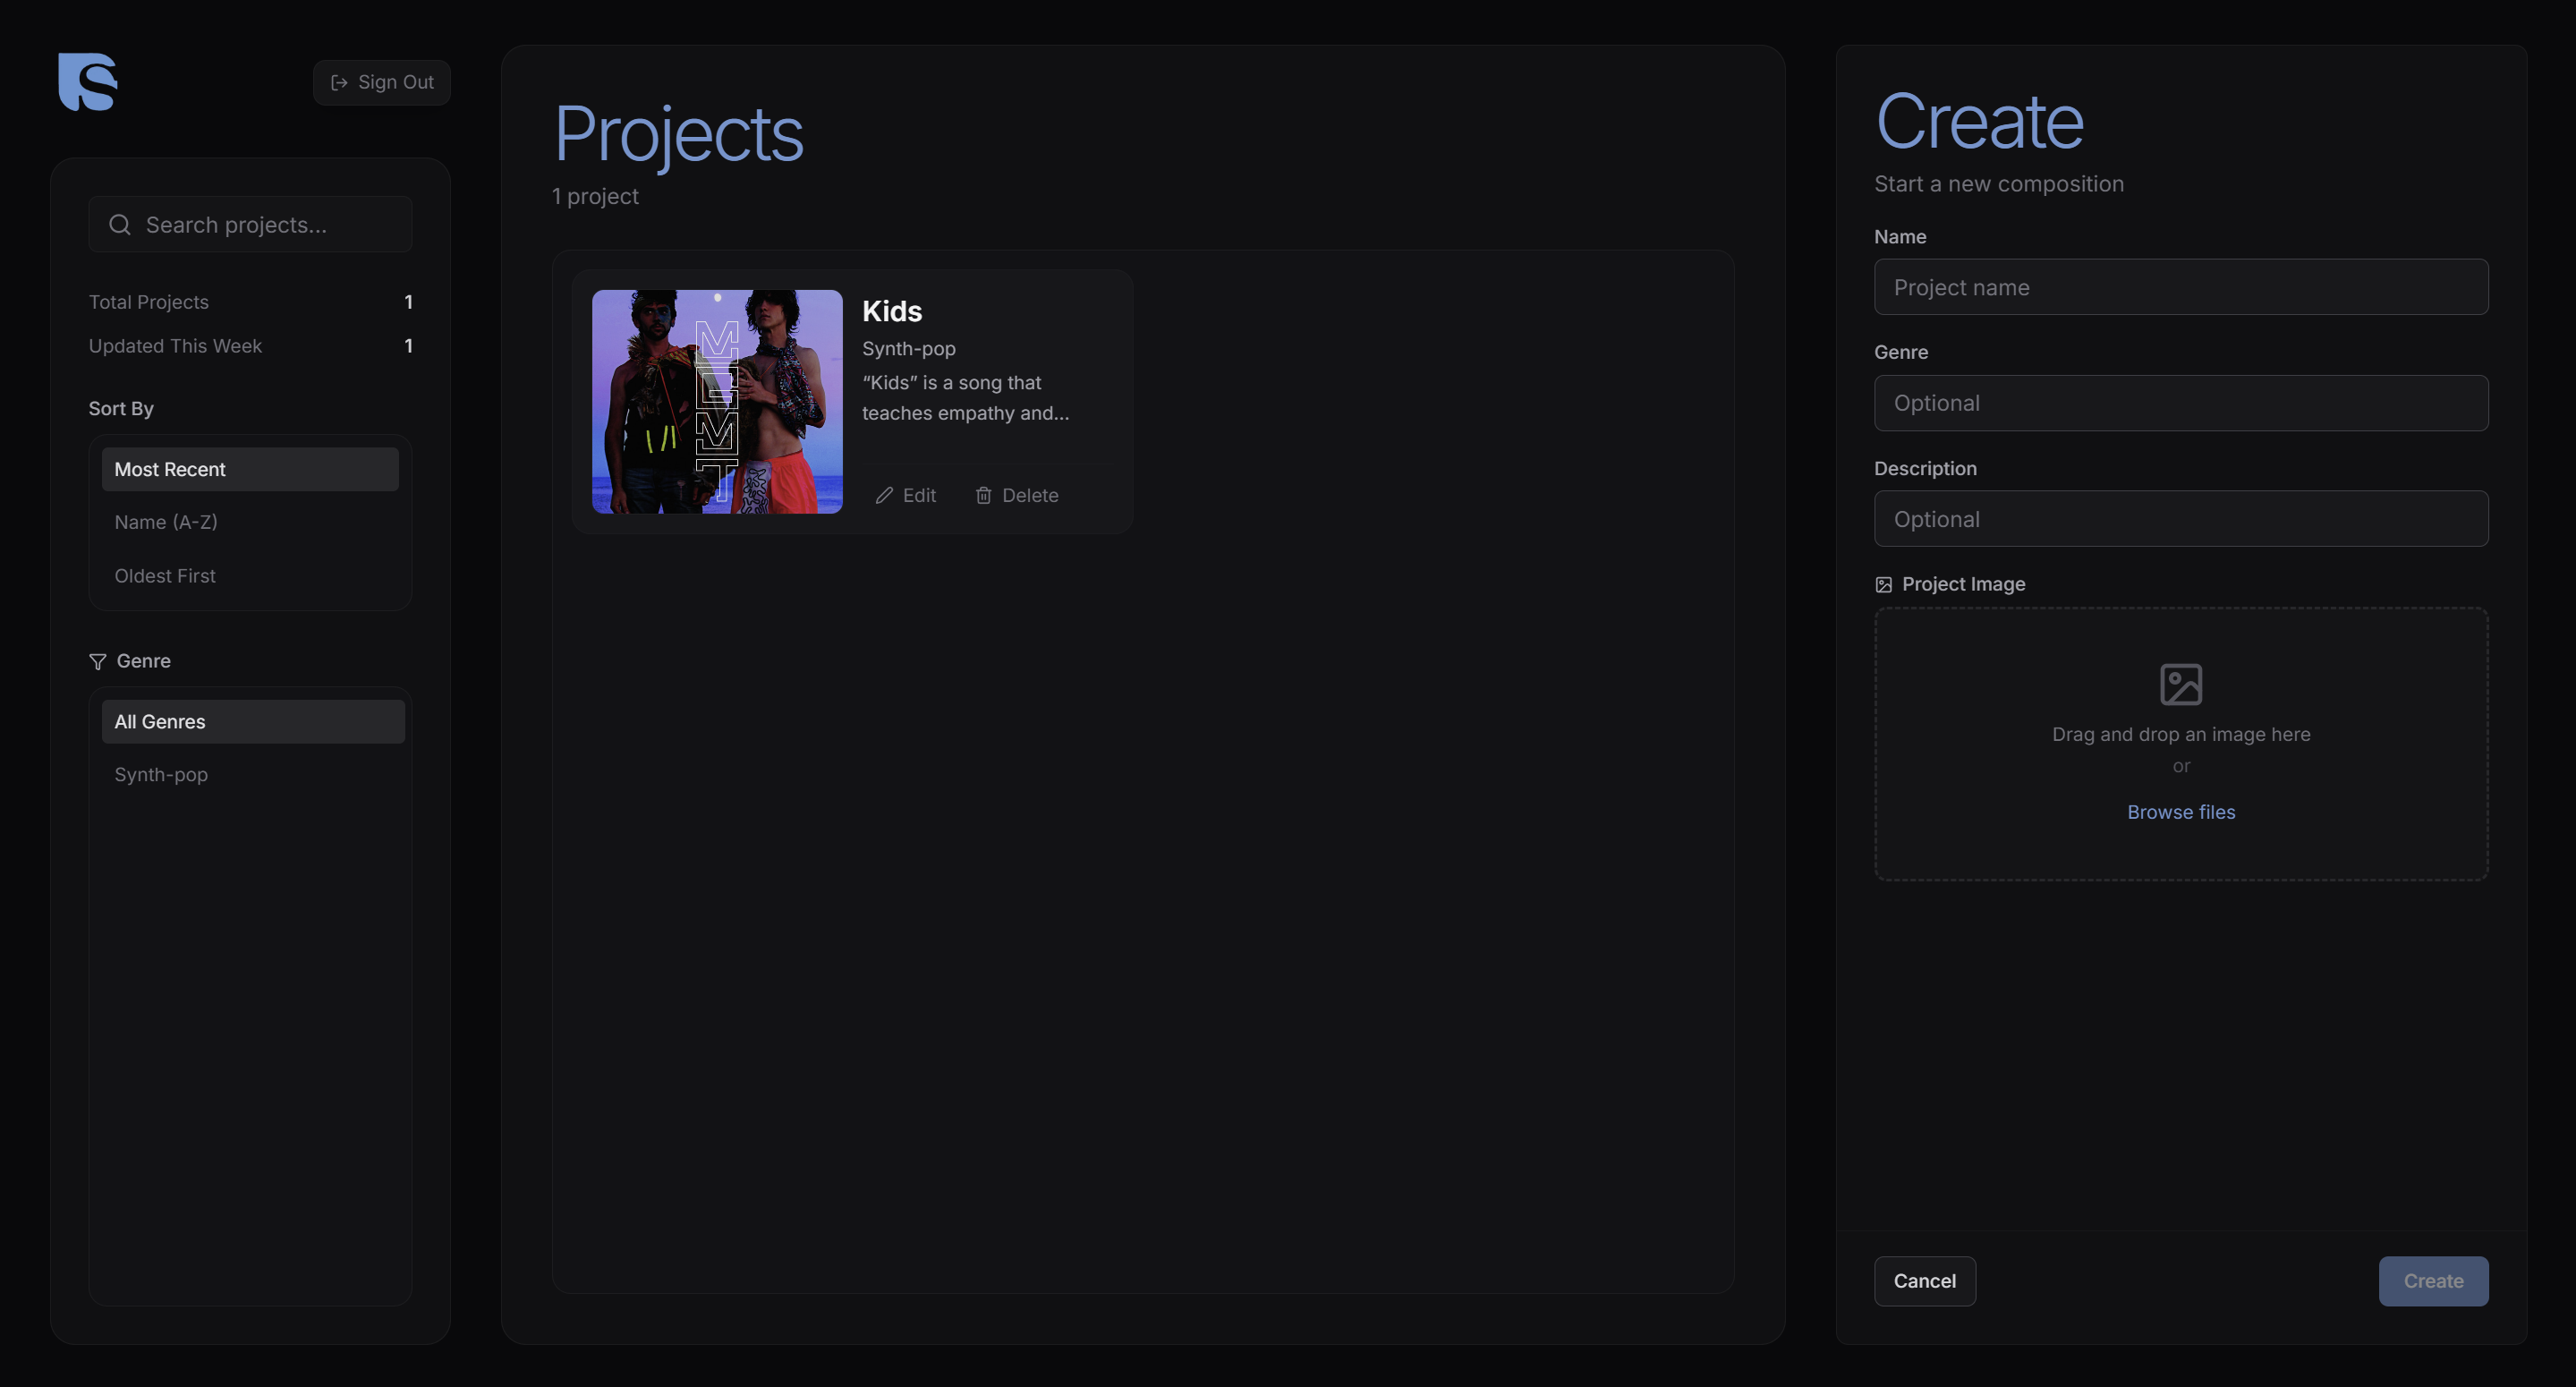
Task: Click the trash Delete icon on Kids
Action: [984, 496]
